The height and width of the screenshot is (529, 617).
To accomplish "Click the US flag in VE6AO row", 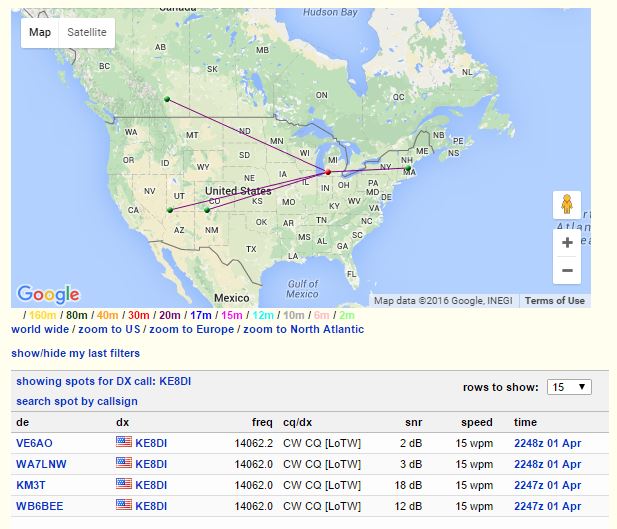I will point(124,442).
